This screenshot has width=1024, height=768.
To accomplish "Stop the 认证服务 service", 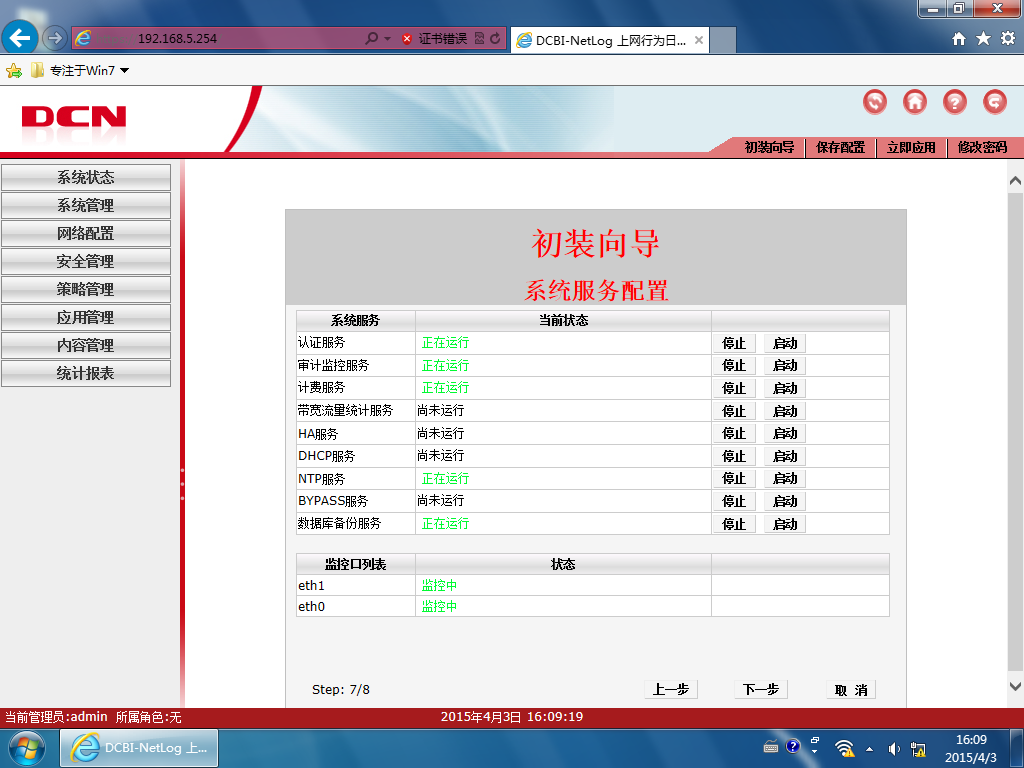I will pos(734,344).
